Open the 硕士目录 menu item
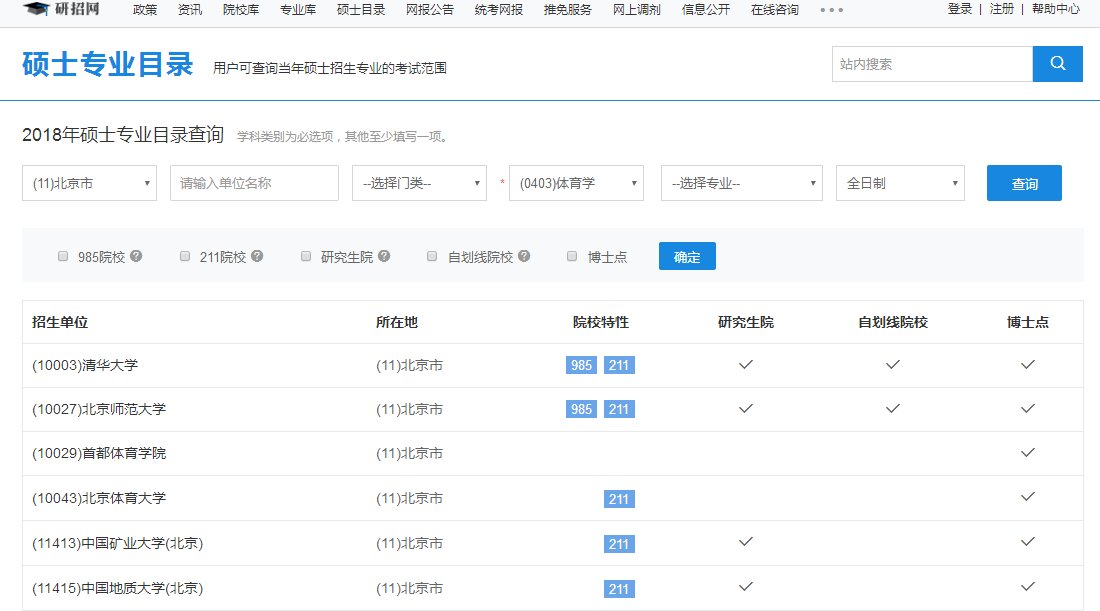 360,11
